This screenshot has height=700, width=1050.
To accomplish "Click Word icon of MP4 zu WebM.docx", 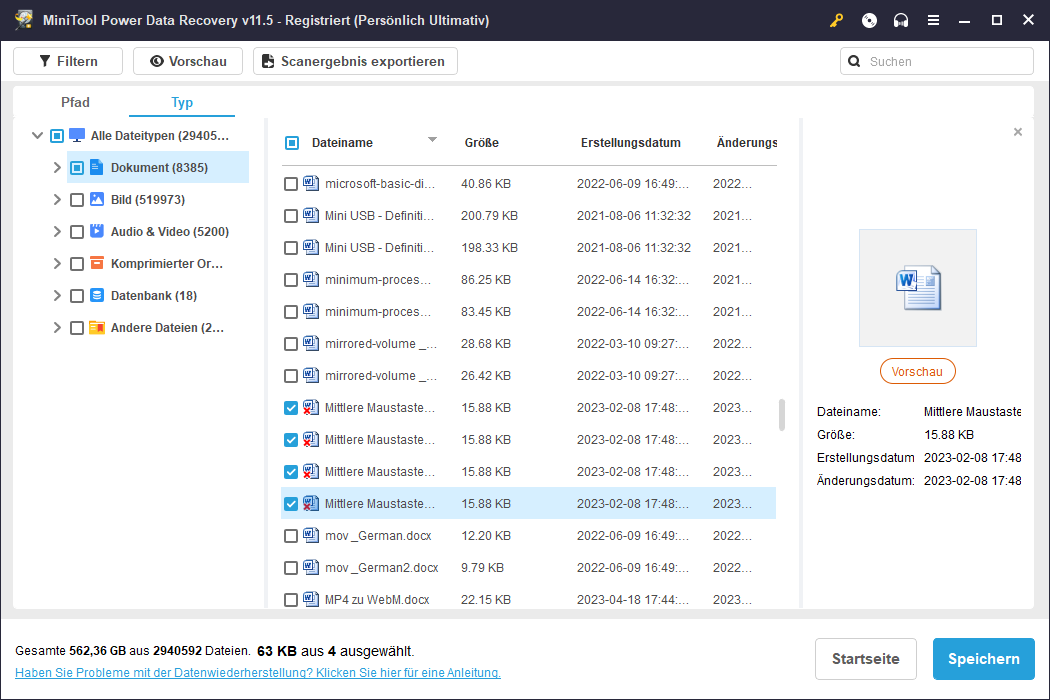I will pyautogui.click(x=311, y=599).
